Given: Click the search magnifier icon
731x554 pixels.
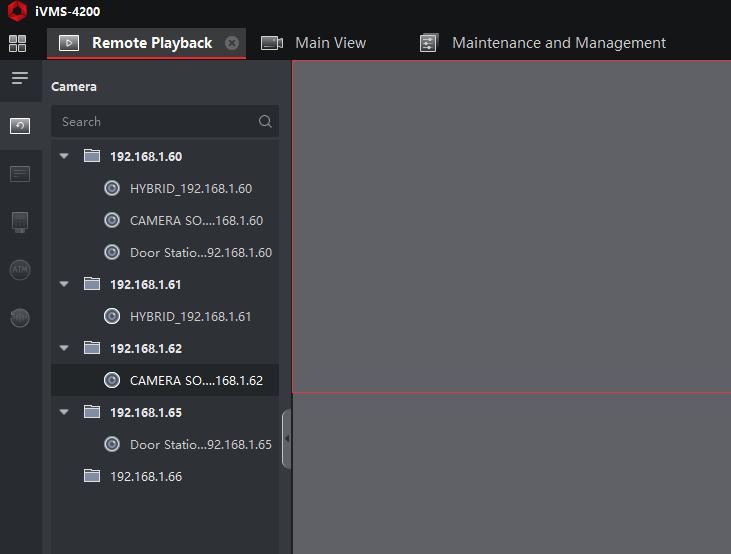Looking at the screenshot, I should [265, 122].
